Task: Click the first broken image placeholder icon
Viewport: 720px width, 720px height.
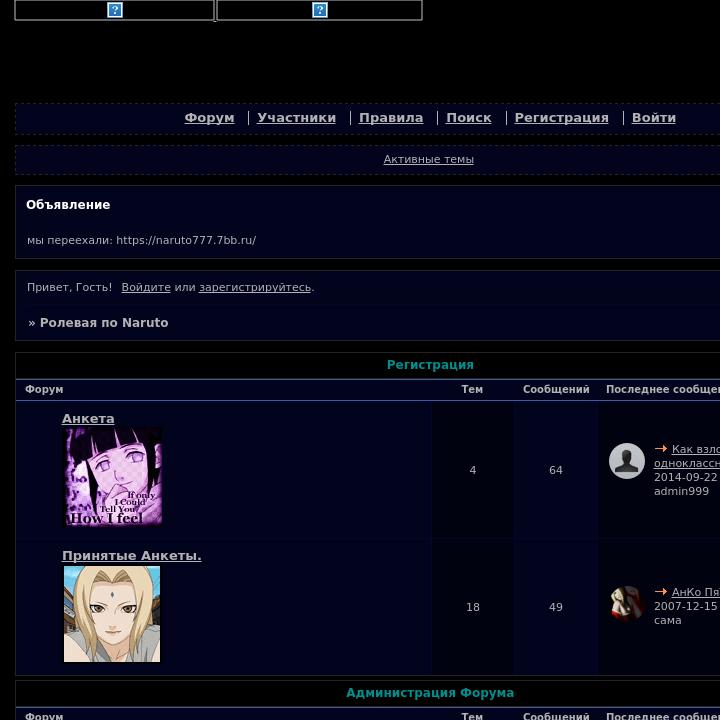Action: coord(115,10)
